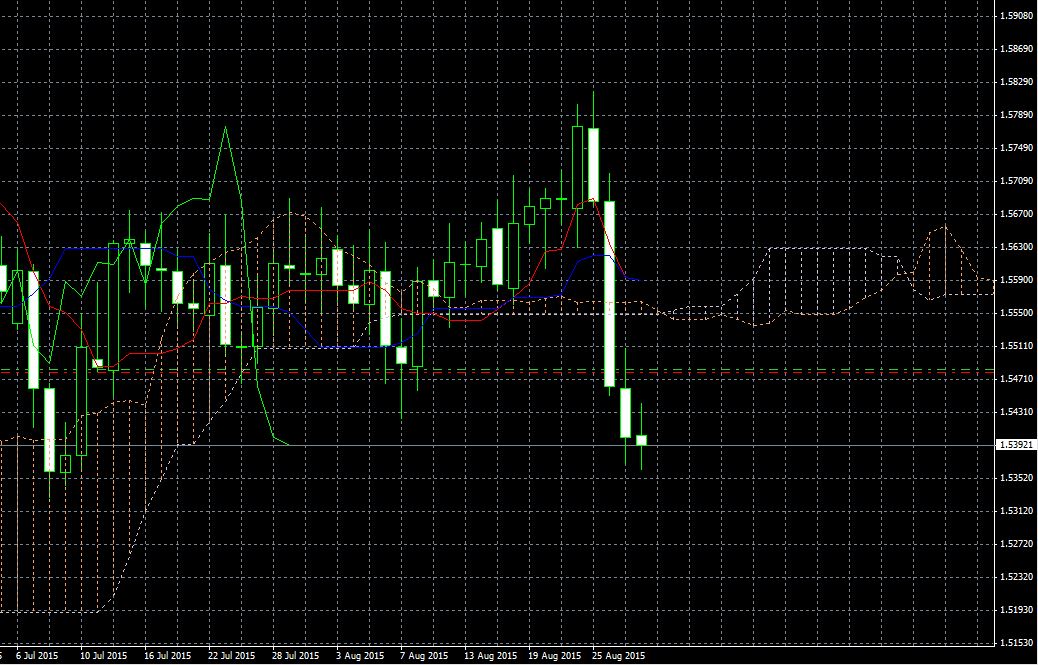1038x665 pixels.
Task: Select the 10 Jul 2015 date label
Action: coord(104,656)
